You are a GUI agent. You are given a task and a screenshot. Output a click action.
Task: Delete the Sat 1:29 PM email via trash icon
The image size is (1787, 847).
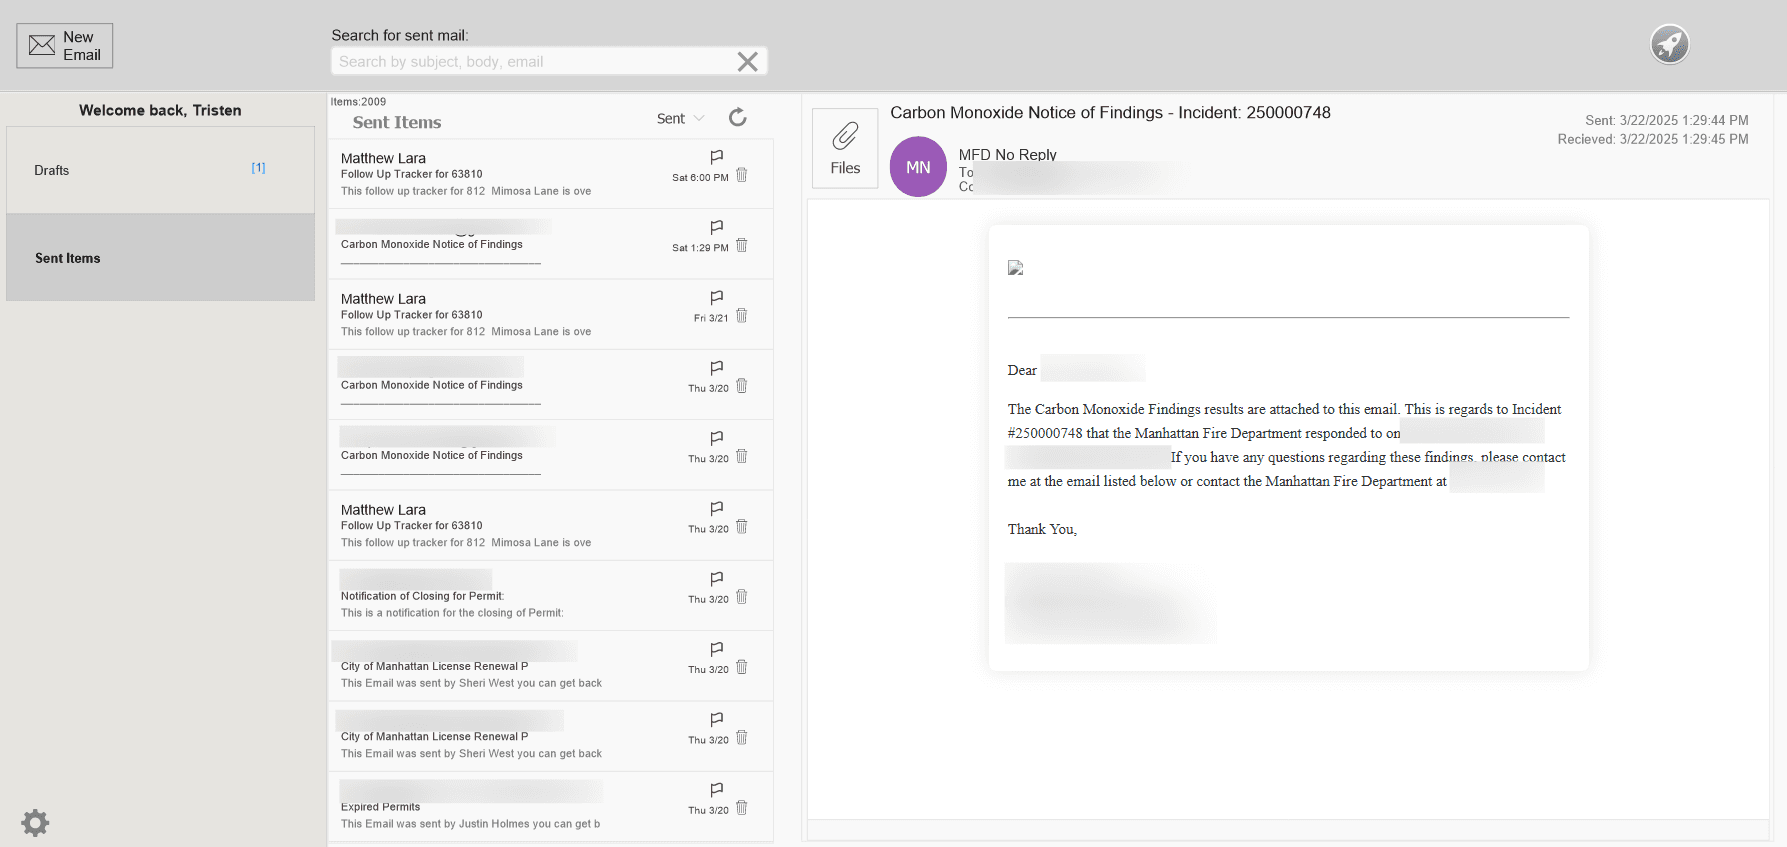[742, 245]
